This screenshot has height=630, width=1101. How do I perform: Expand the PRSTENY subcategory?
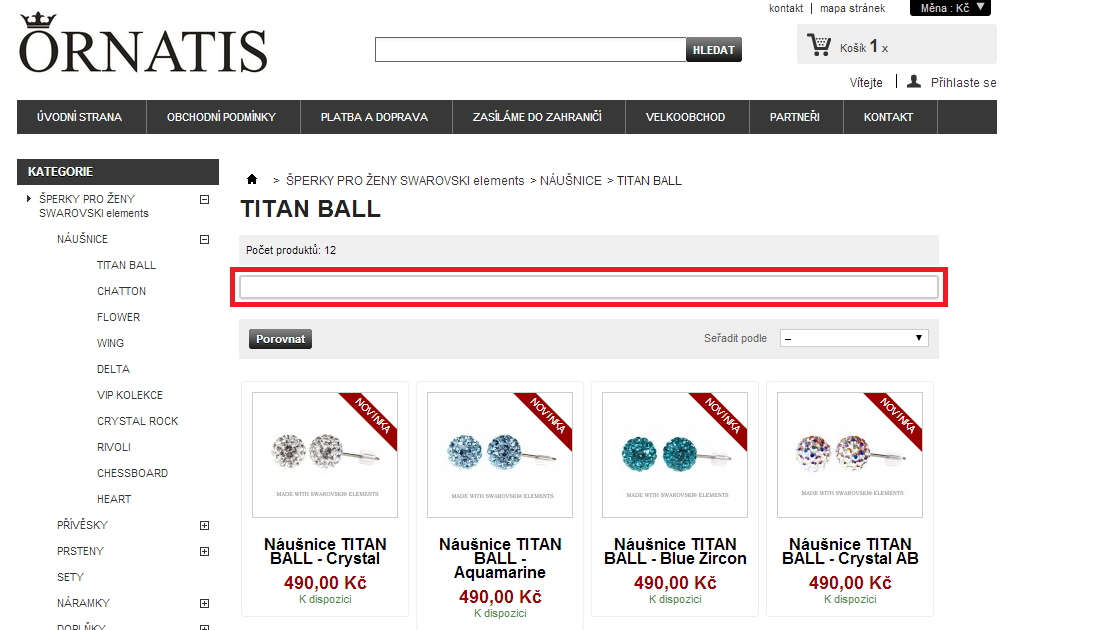(x=204, y=551)
